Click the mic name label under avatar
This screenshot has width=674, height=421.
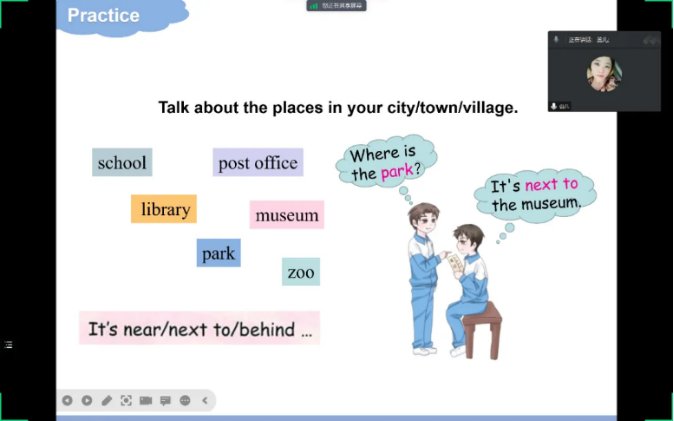pos(560,105)
